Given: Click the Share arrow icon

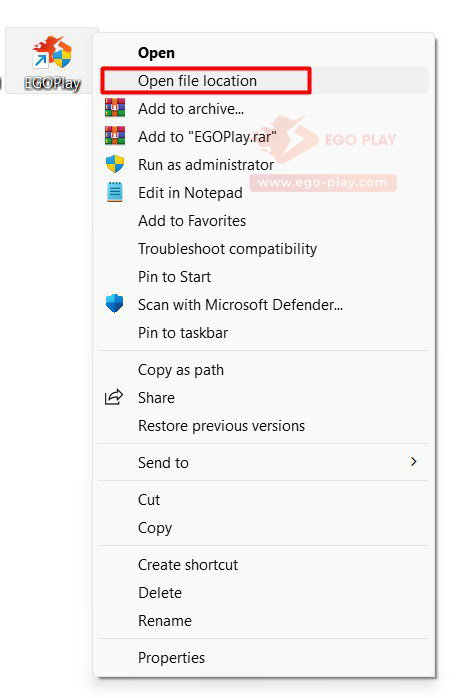Looking at the screenshot, I should point(114,397).
